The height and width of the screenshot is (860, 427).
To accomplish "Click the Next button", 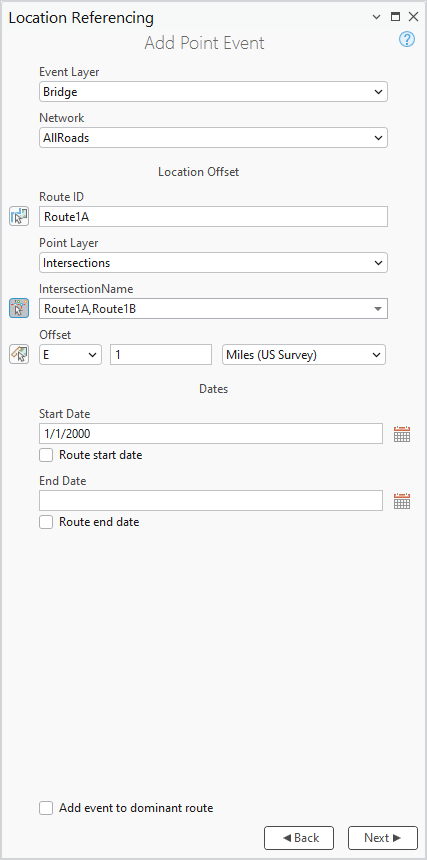I will 383,838.
